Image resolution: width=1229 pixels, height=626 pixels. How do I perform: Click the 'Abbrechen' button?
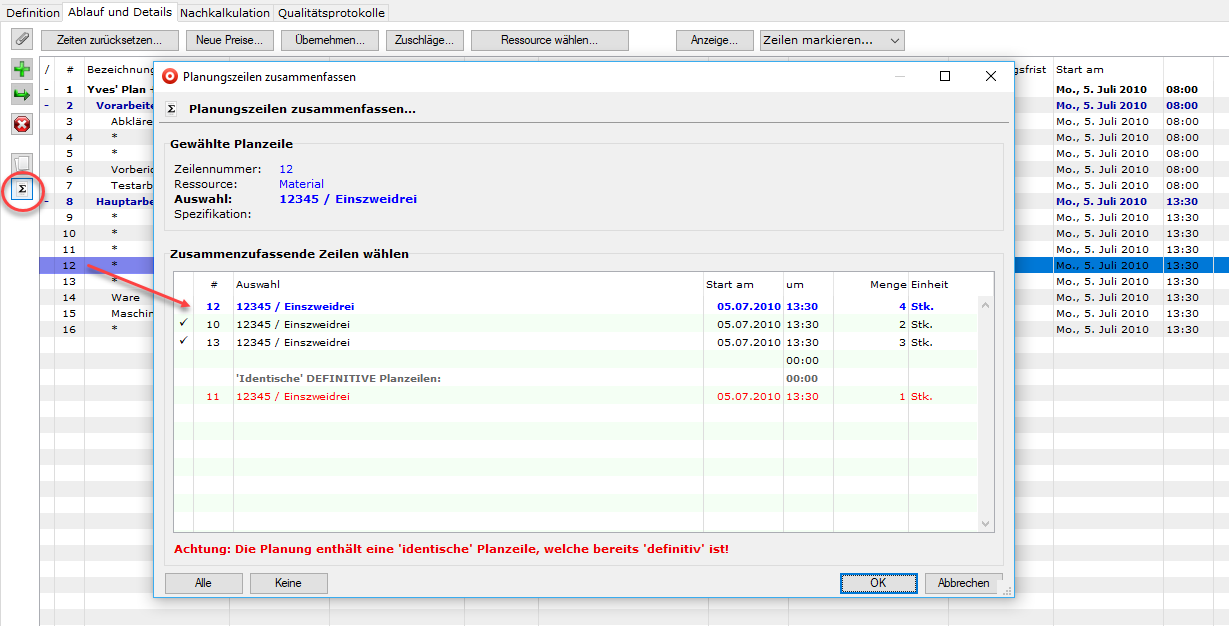click(963, 583)
